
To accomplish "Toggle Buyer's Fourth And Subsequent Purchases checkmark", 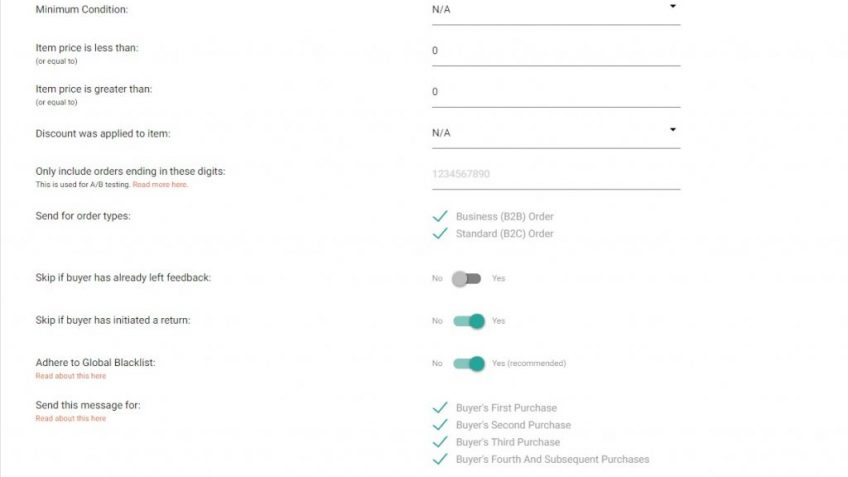I will click(x=440, y=459).
